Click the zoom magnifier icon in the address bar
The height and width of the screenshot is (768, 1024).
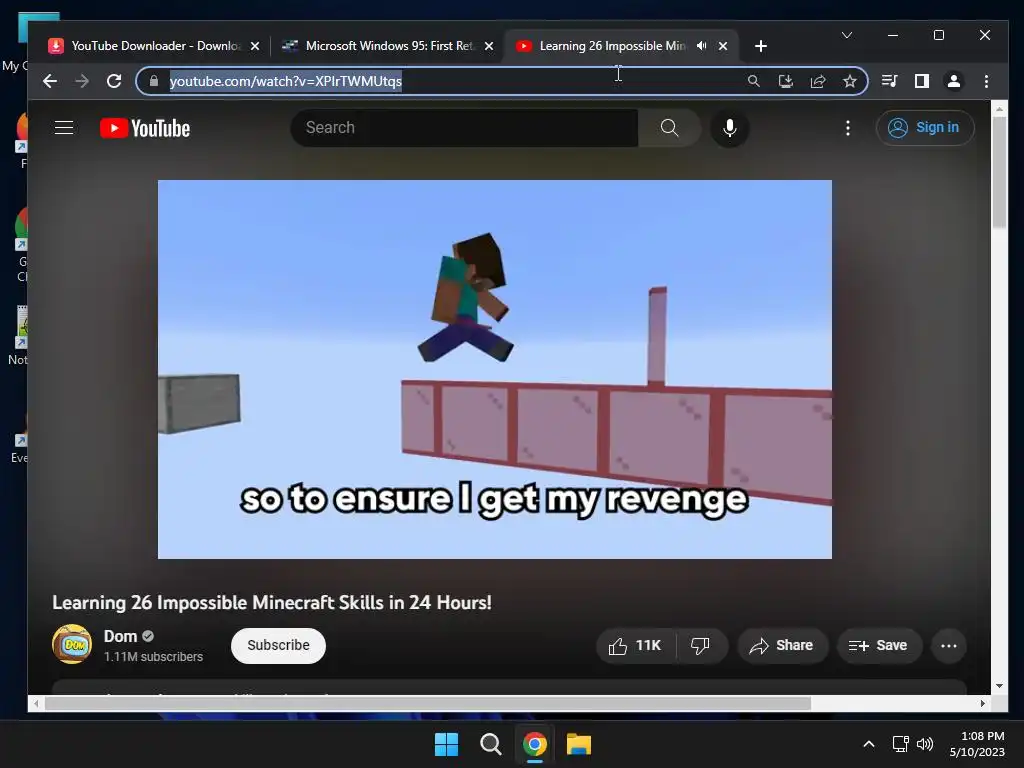point(754,81)
